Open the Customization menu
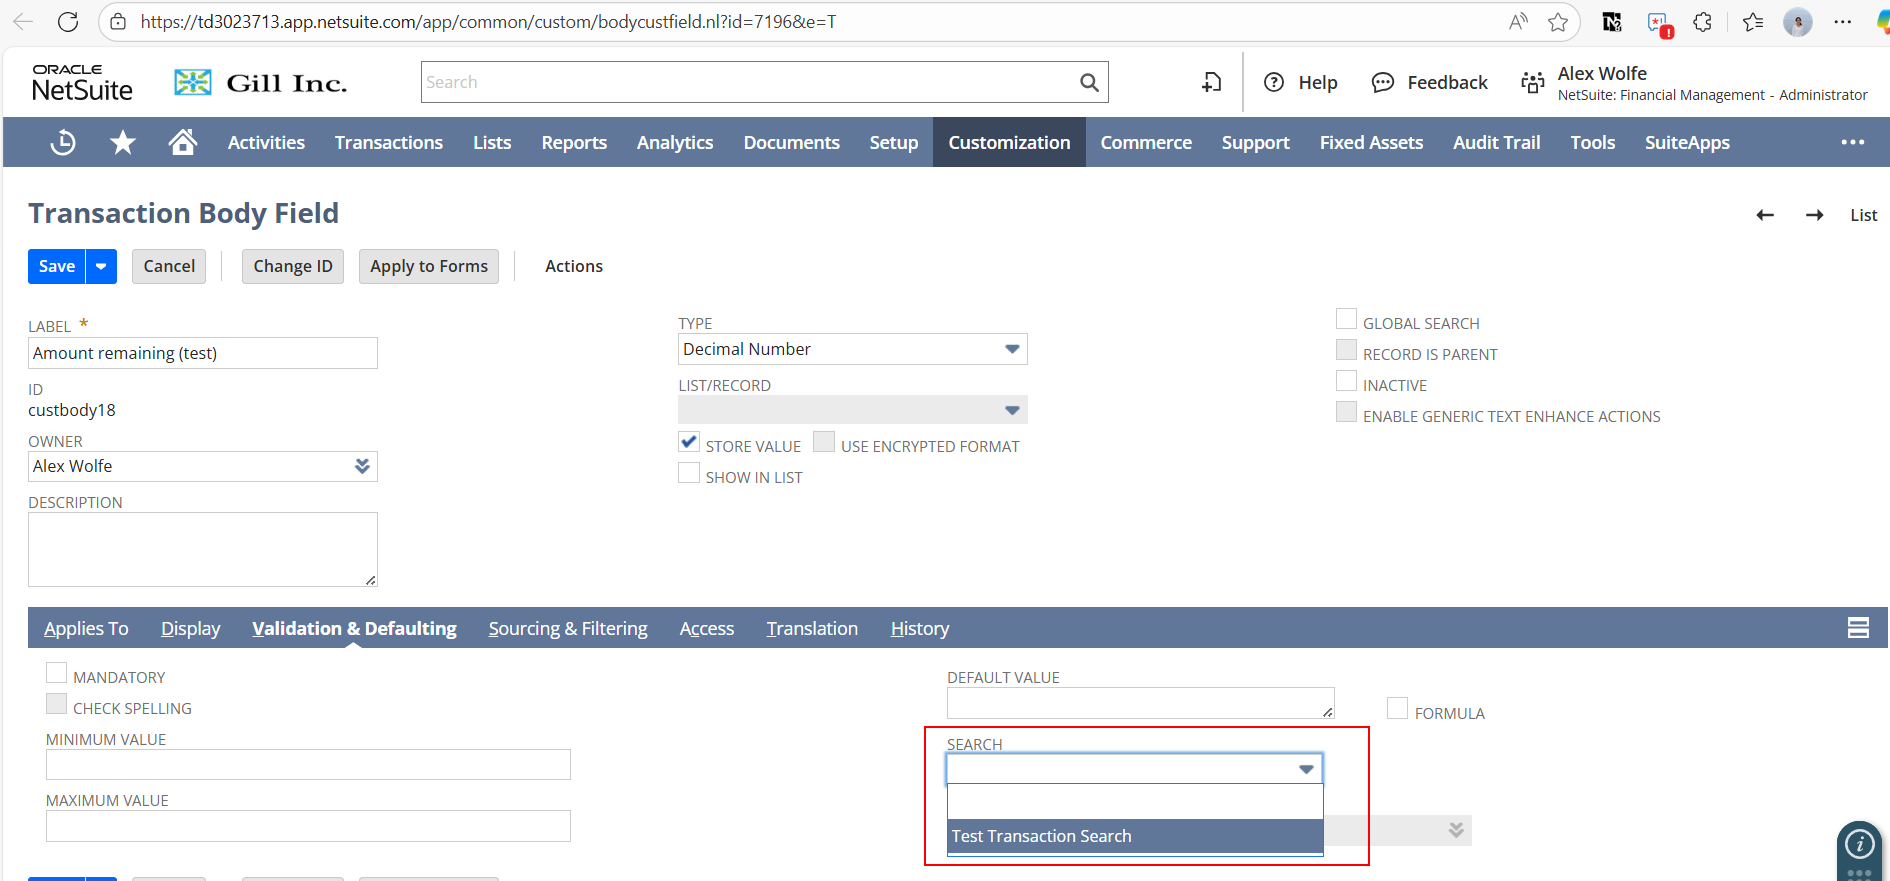The image size is (1890, 881). 1009,143
